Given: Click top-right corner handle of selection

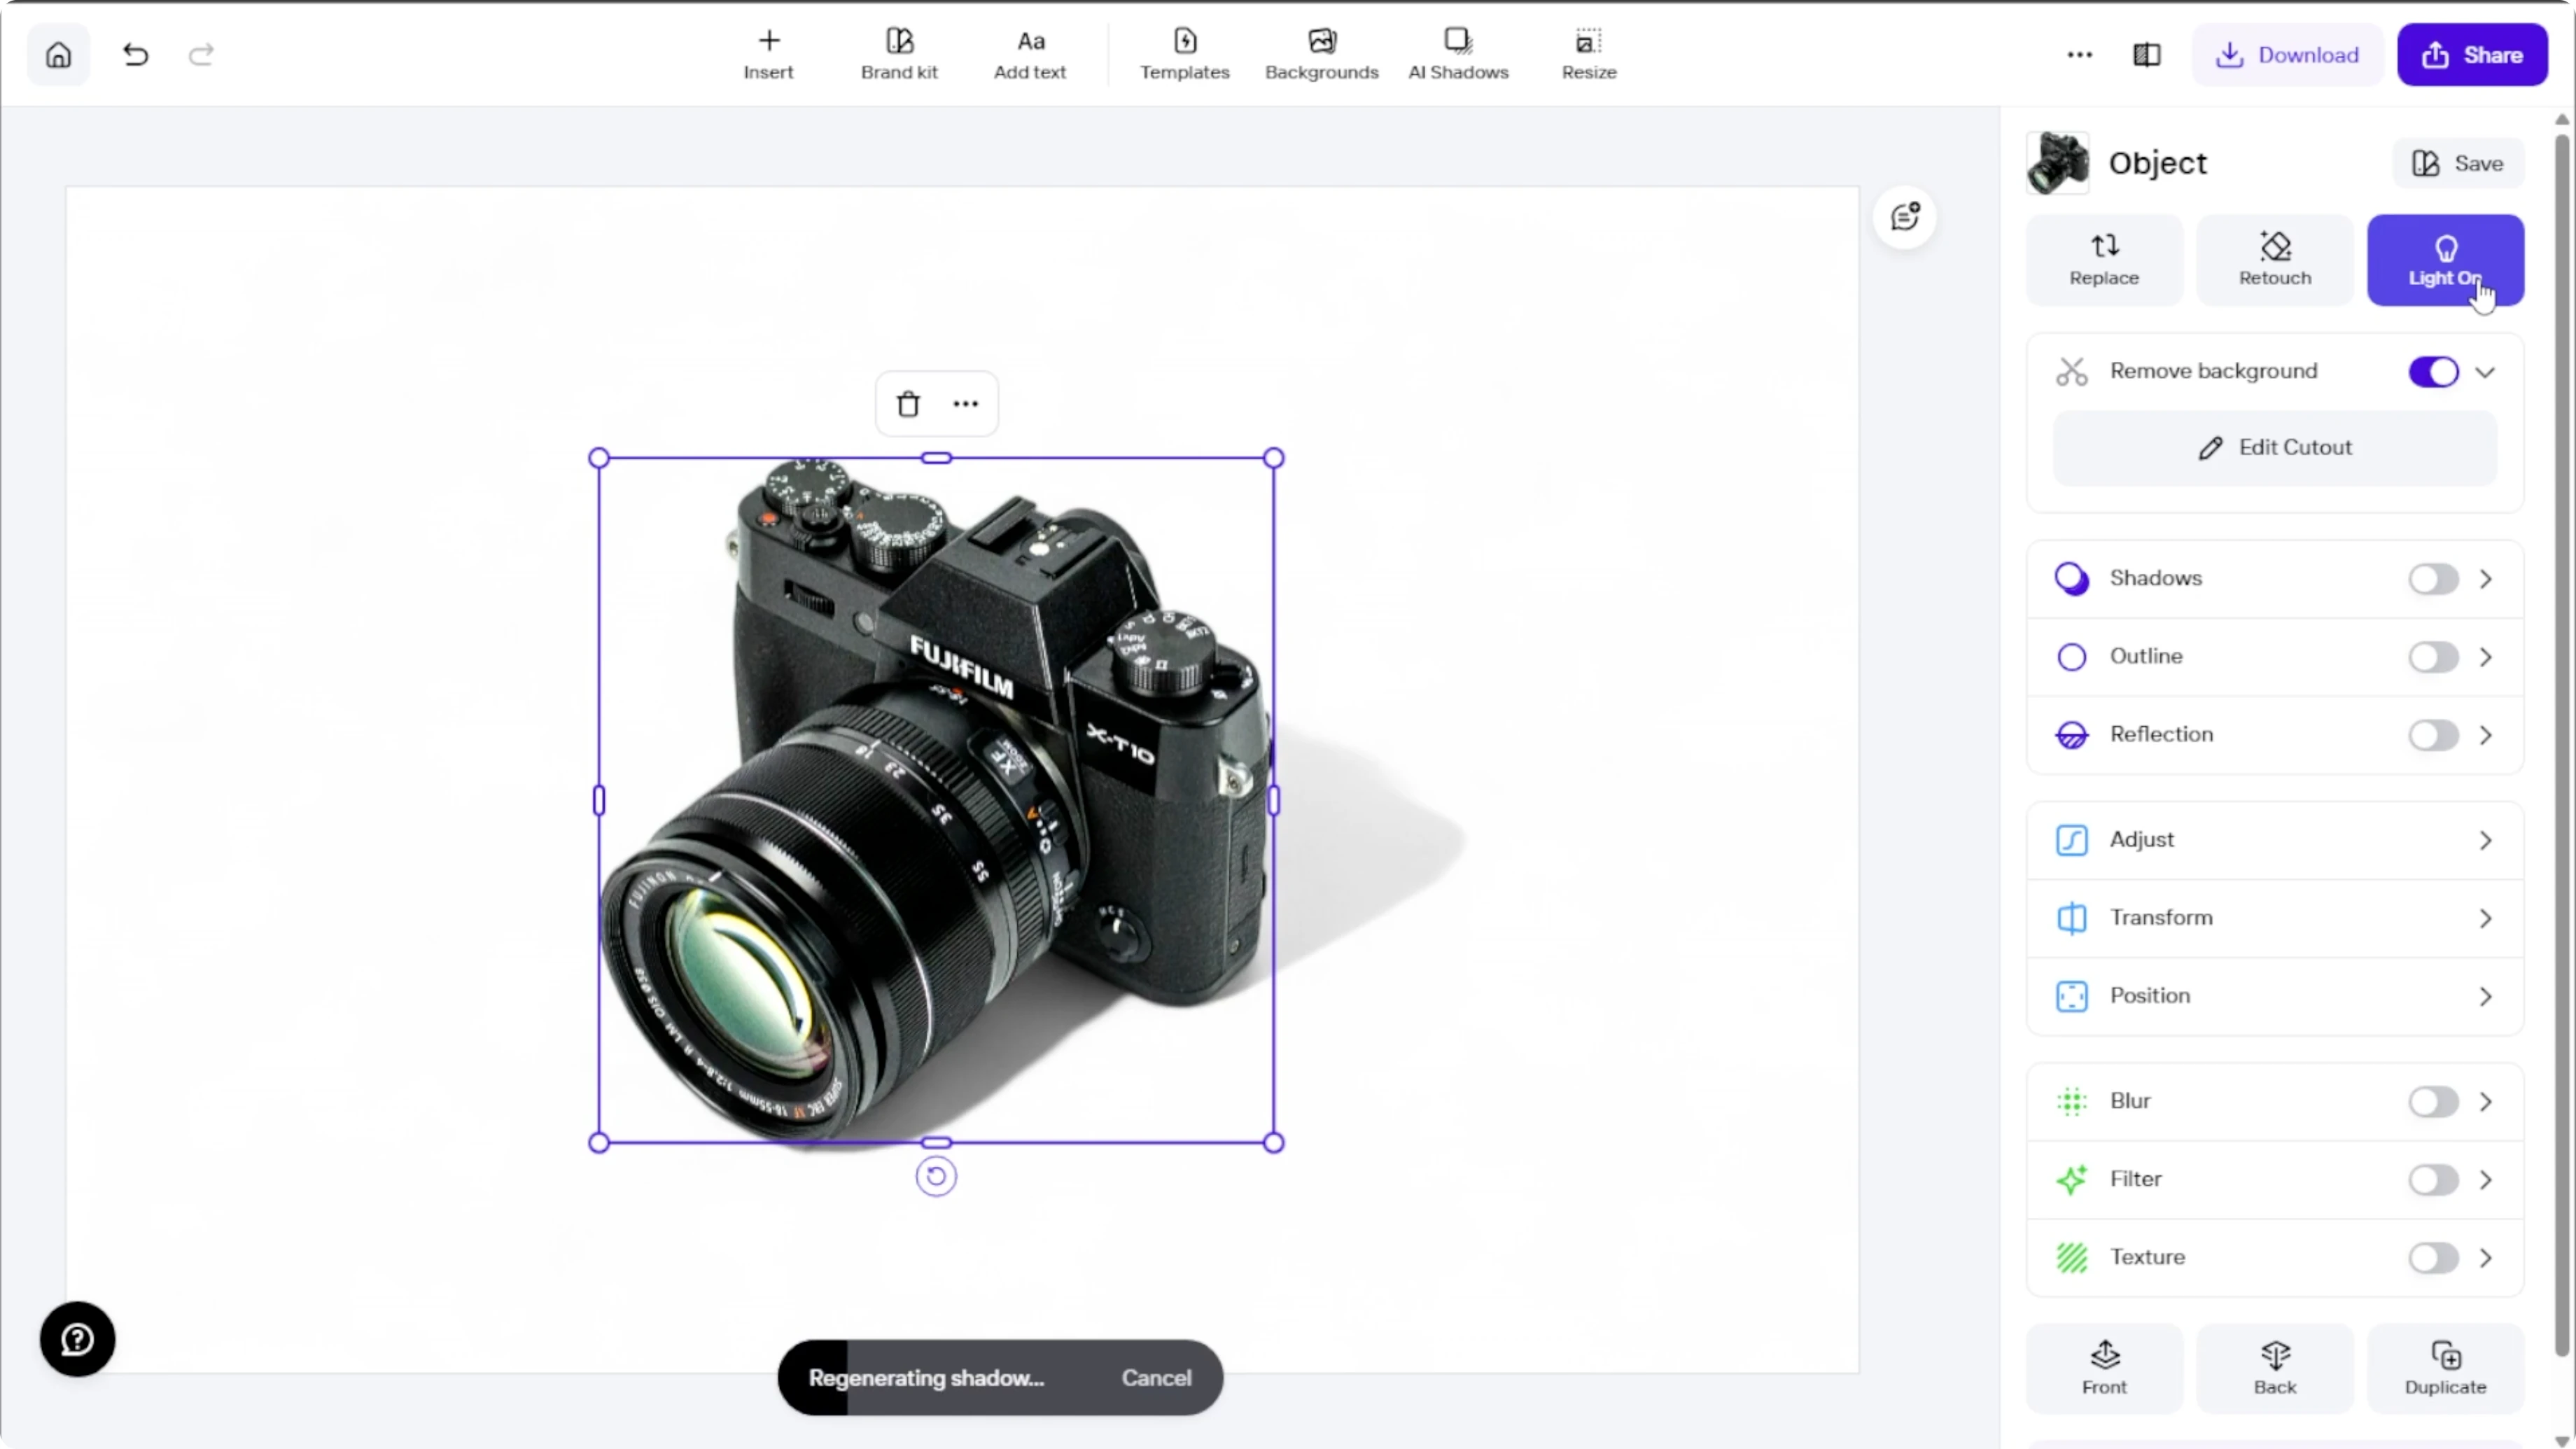Looking at the screenshot, I should click(x=1273, y=458).
